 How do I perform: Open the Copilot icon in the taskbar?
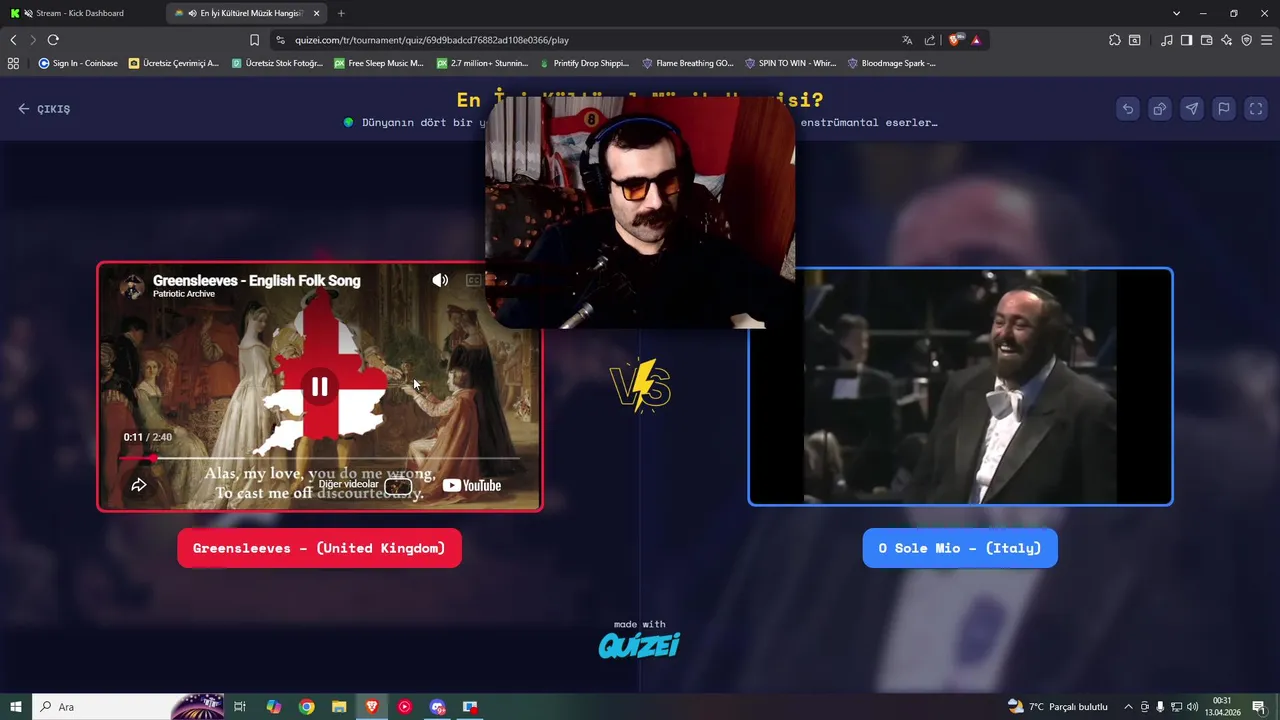tap(274, 707)
